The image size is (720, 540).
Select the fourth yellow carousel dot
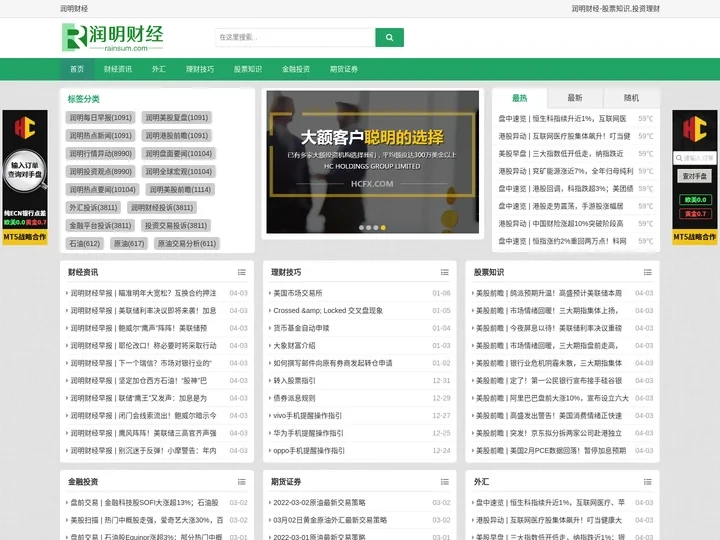coord(383,228)
